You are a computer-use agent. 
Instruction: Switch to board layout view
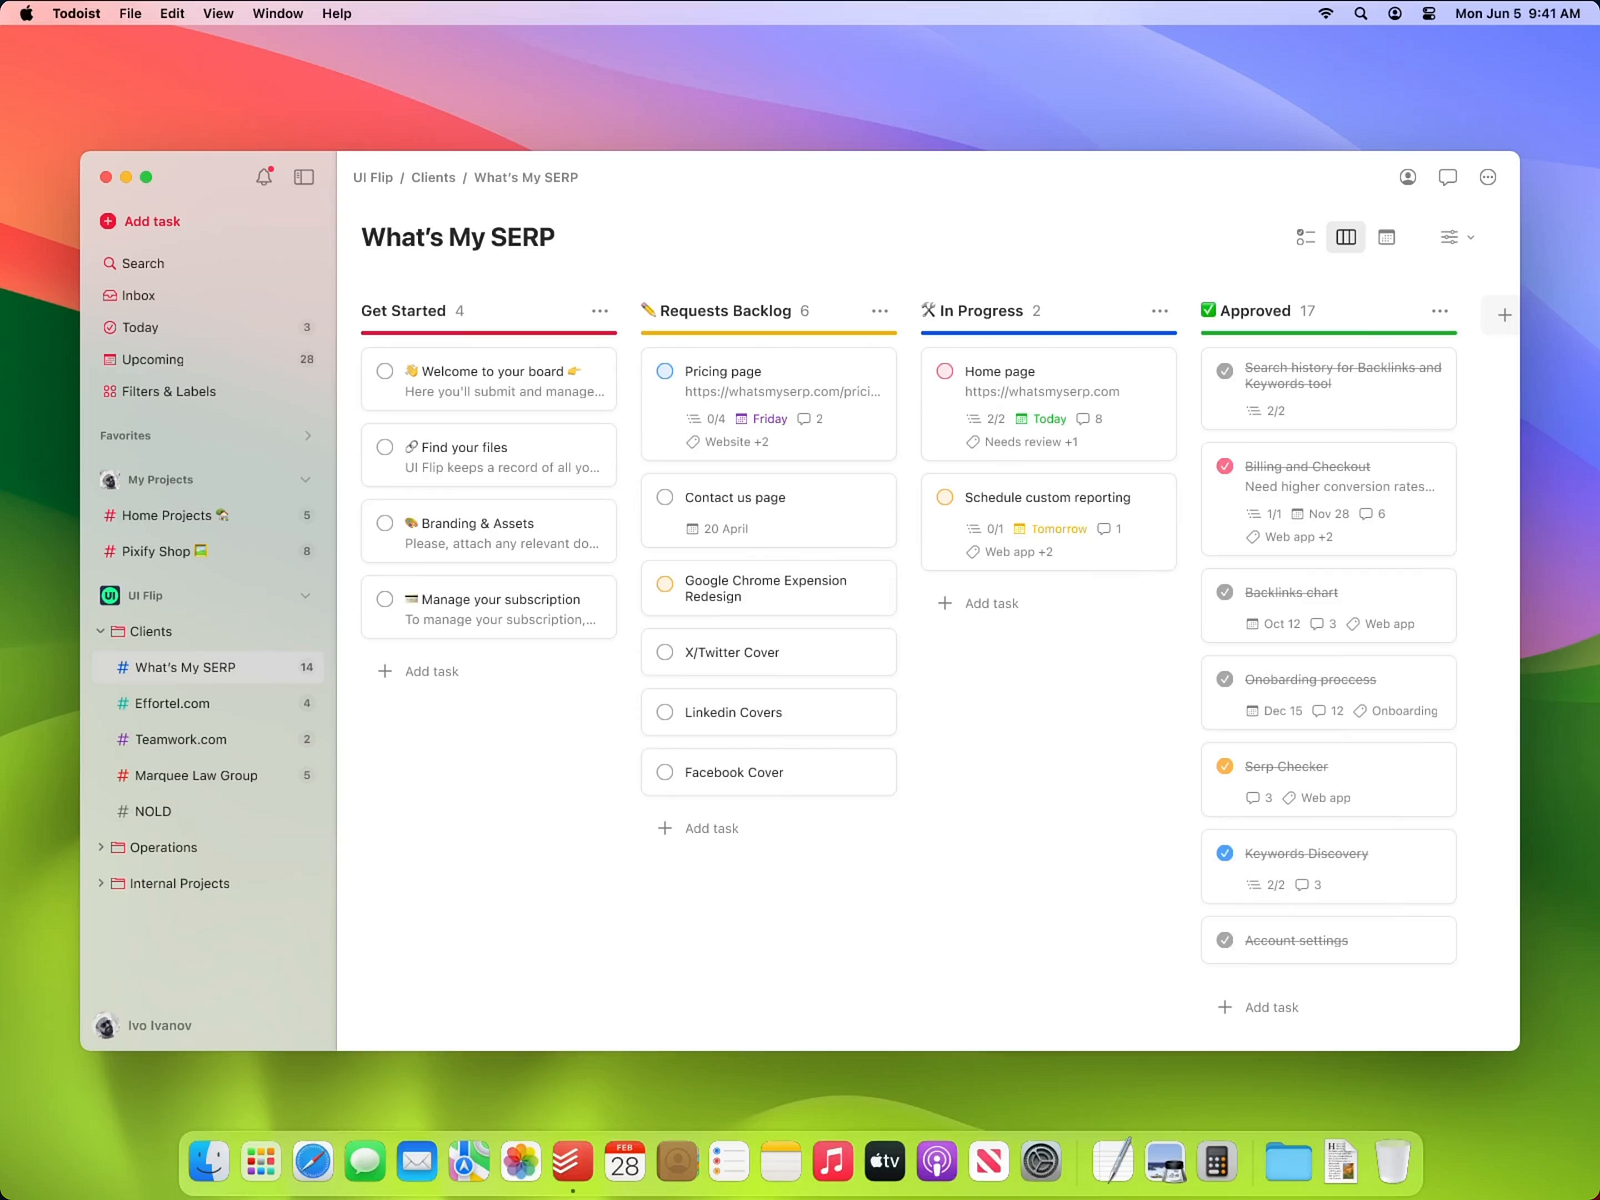pos(1346,237)
